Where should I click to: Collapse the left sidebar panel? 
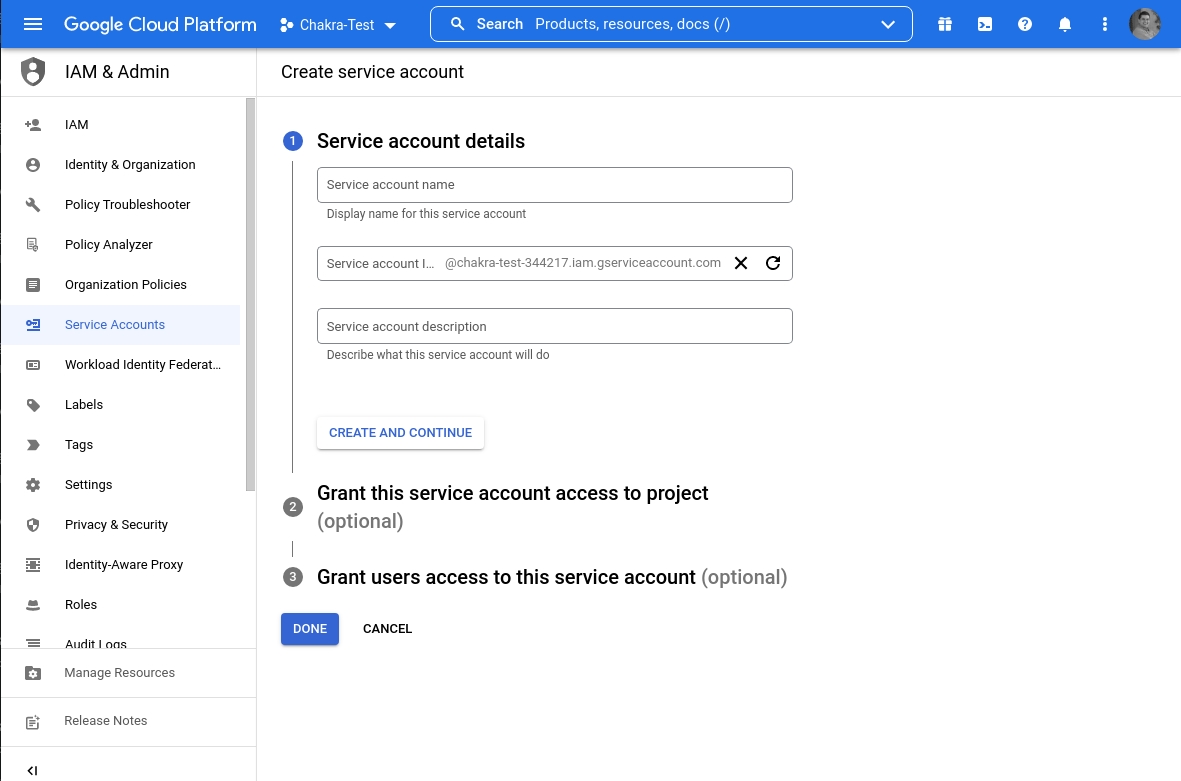point(32,770)
